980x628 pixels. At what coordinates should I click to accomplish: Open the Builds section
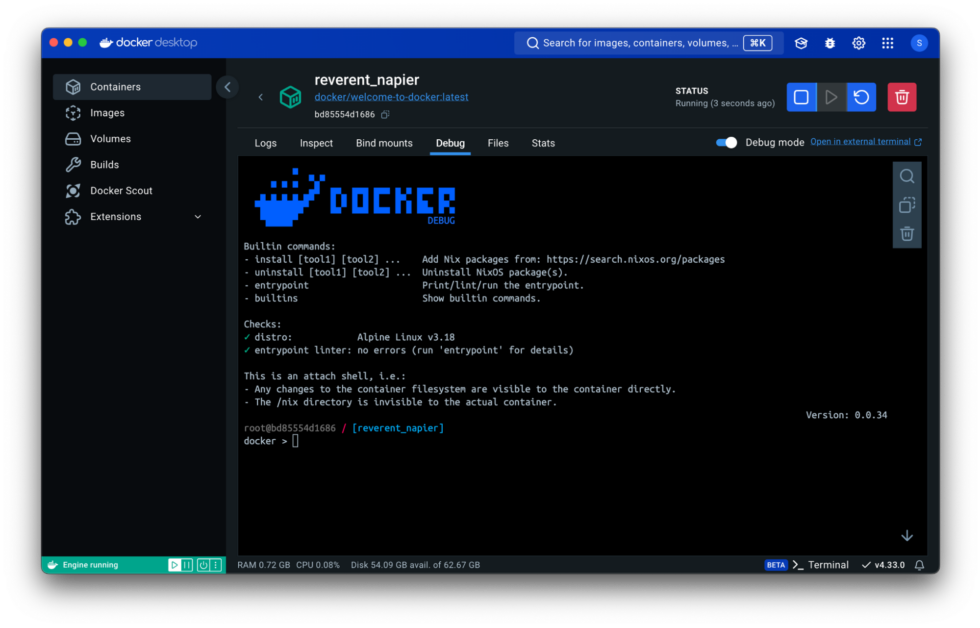[103, 164]
